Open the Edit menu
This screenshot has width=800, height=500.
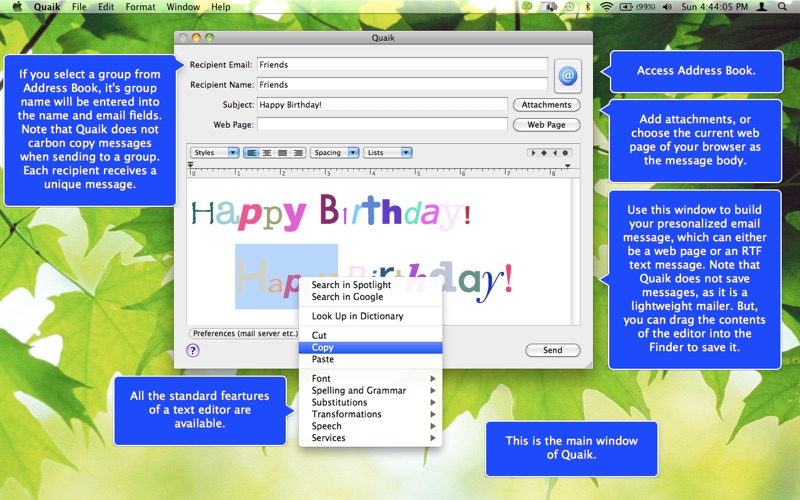[x=106, y=7]
